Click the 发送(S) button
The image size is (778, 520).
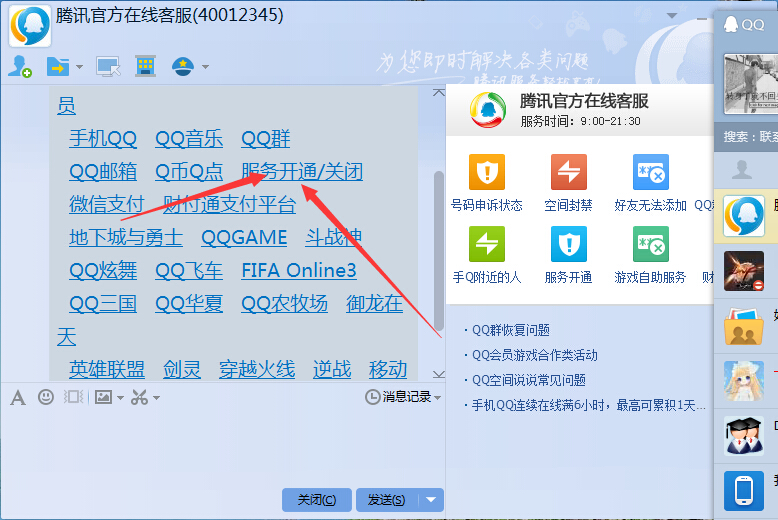coord(387,500)
